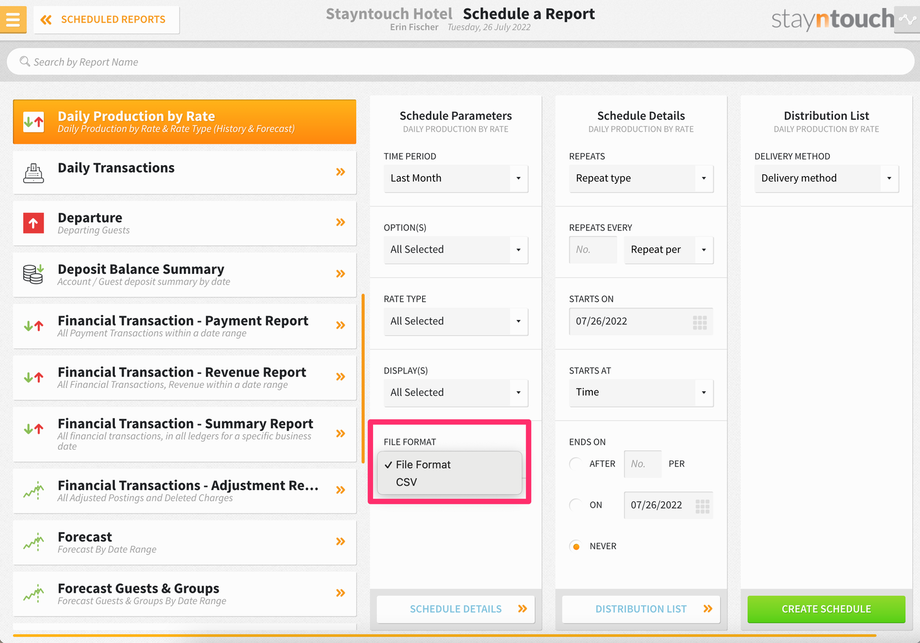Click the Daily Production by Rate arrows icon
Screen dimensions: 920x643
point(33,122)
